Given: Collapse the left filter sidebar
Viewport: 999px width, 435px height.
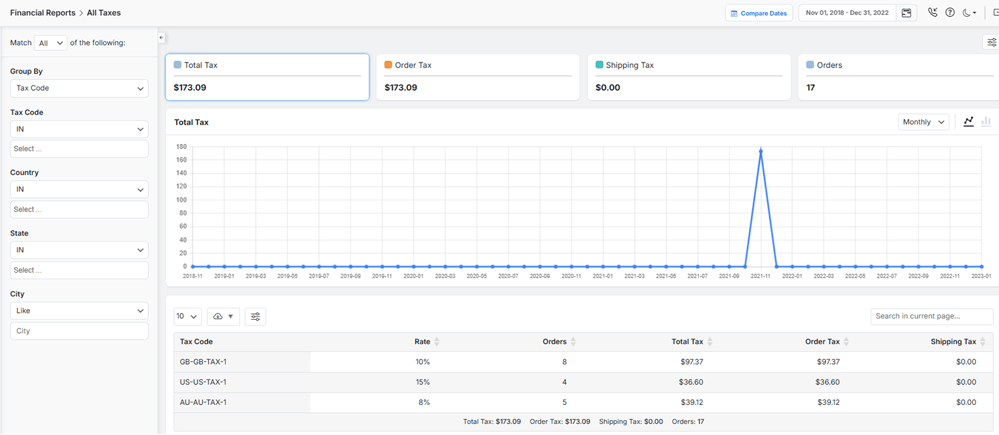Looking at the screenshot, I should (x=161, y=38).
